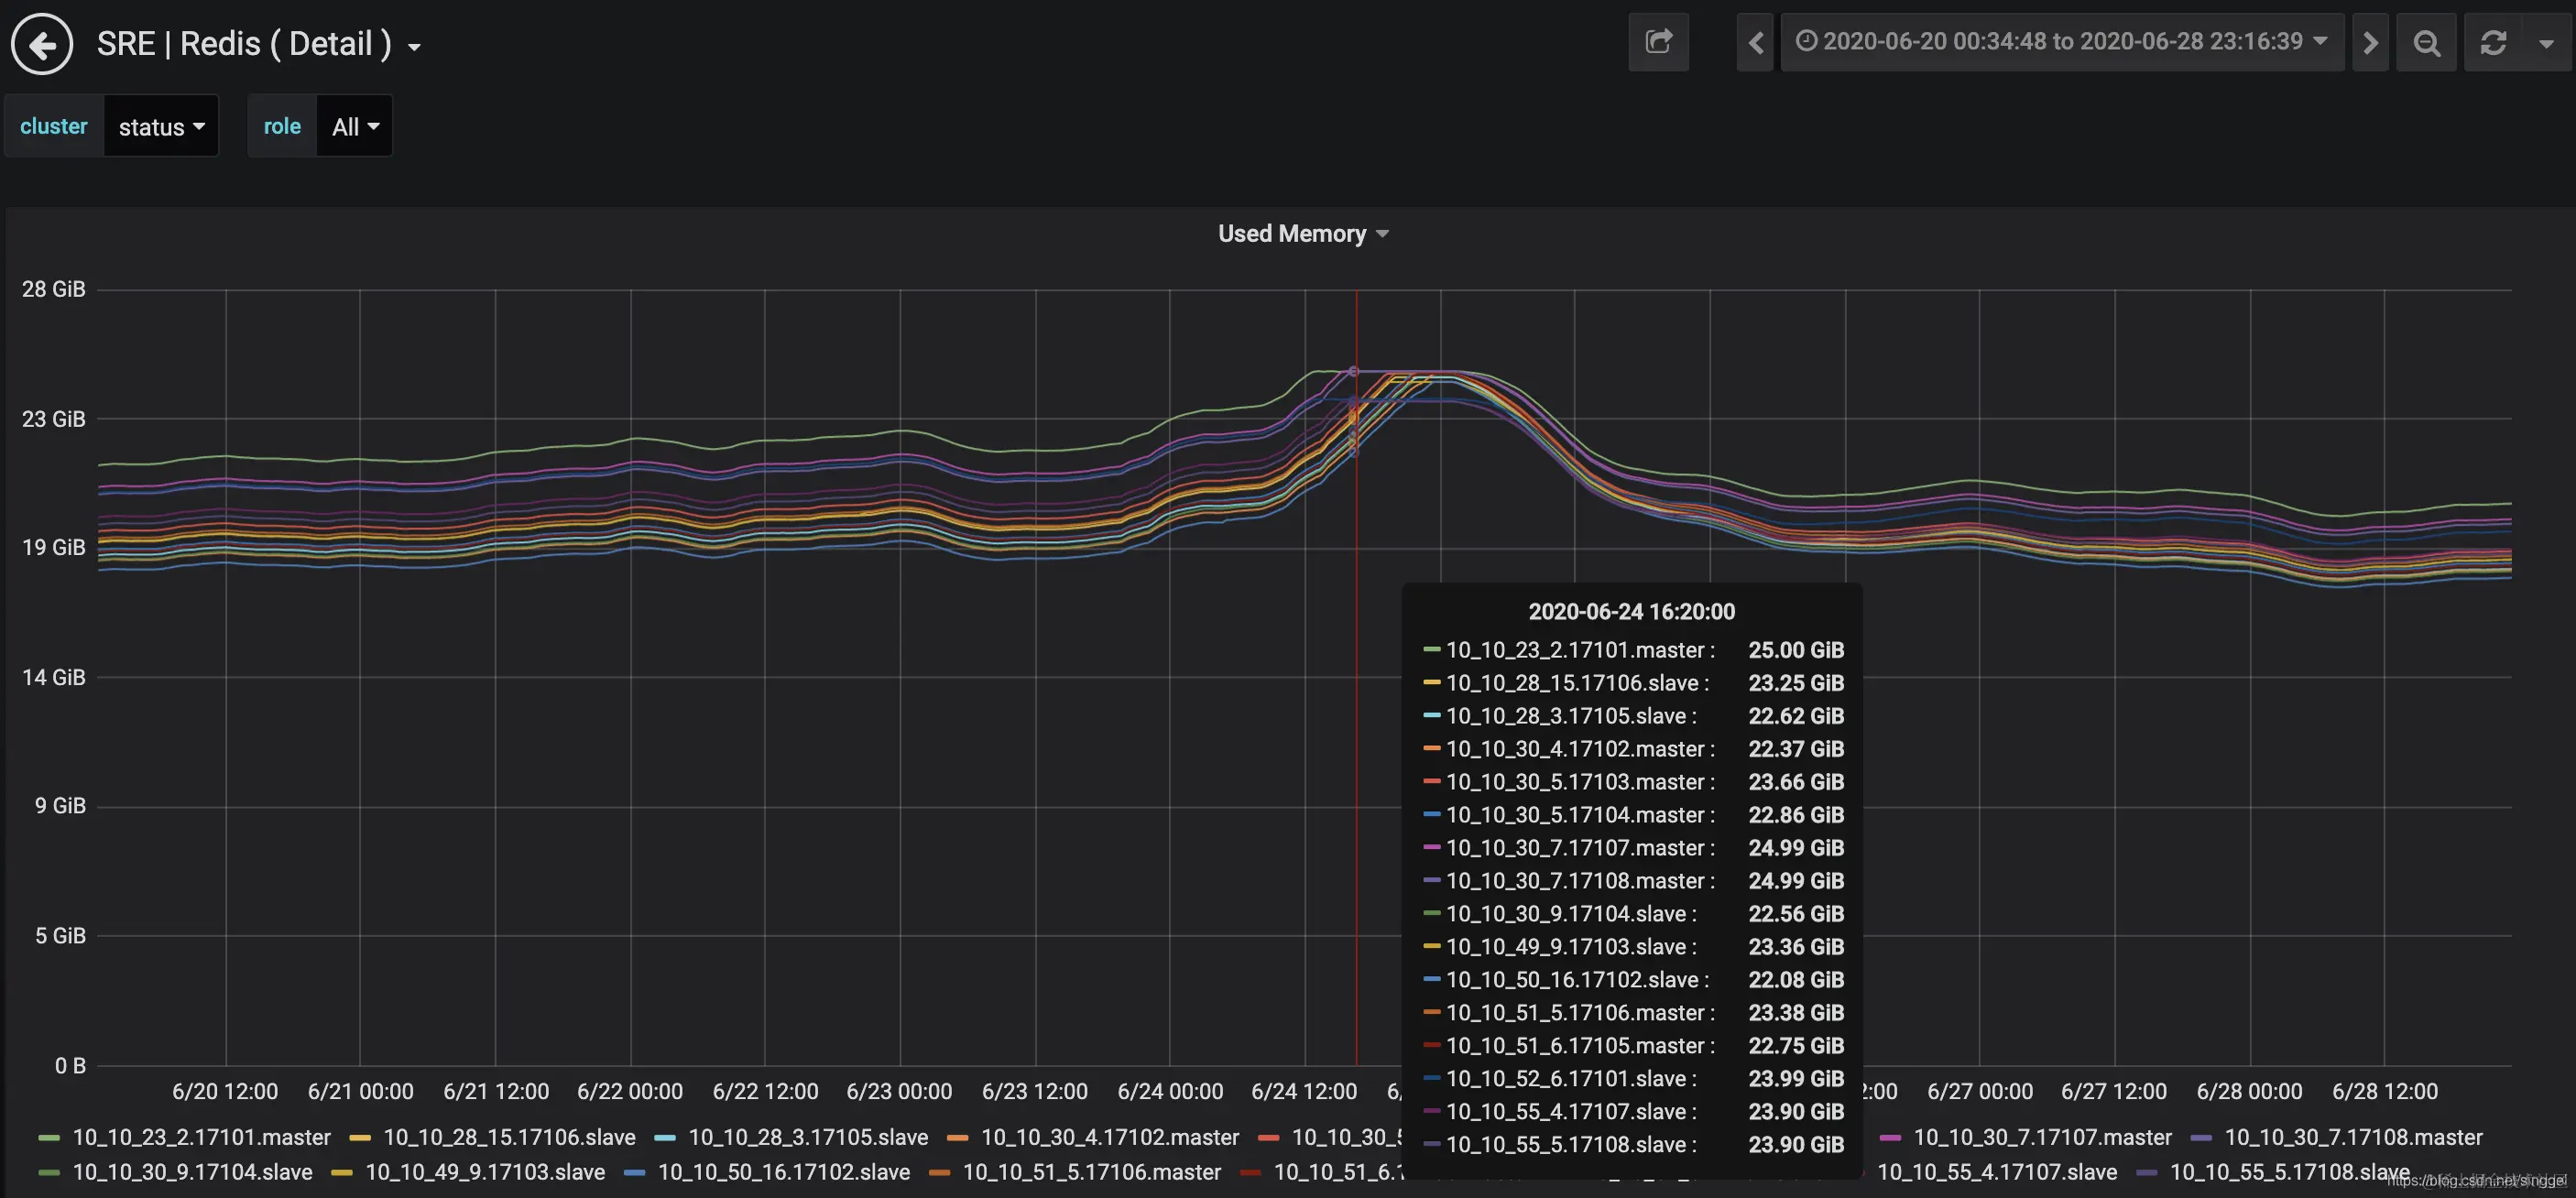
Task: Click 10_10_30_7.17107.master legend label
Action: (2042, 1137)
